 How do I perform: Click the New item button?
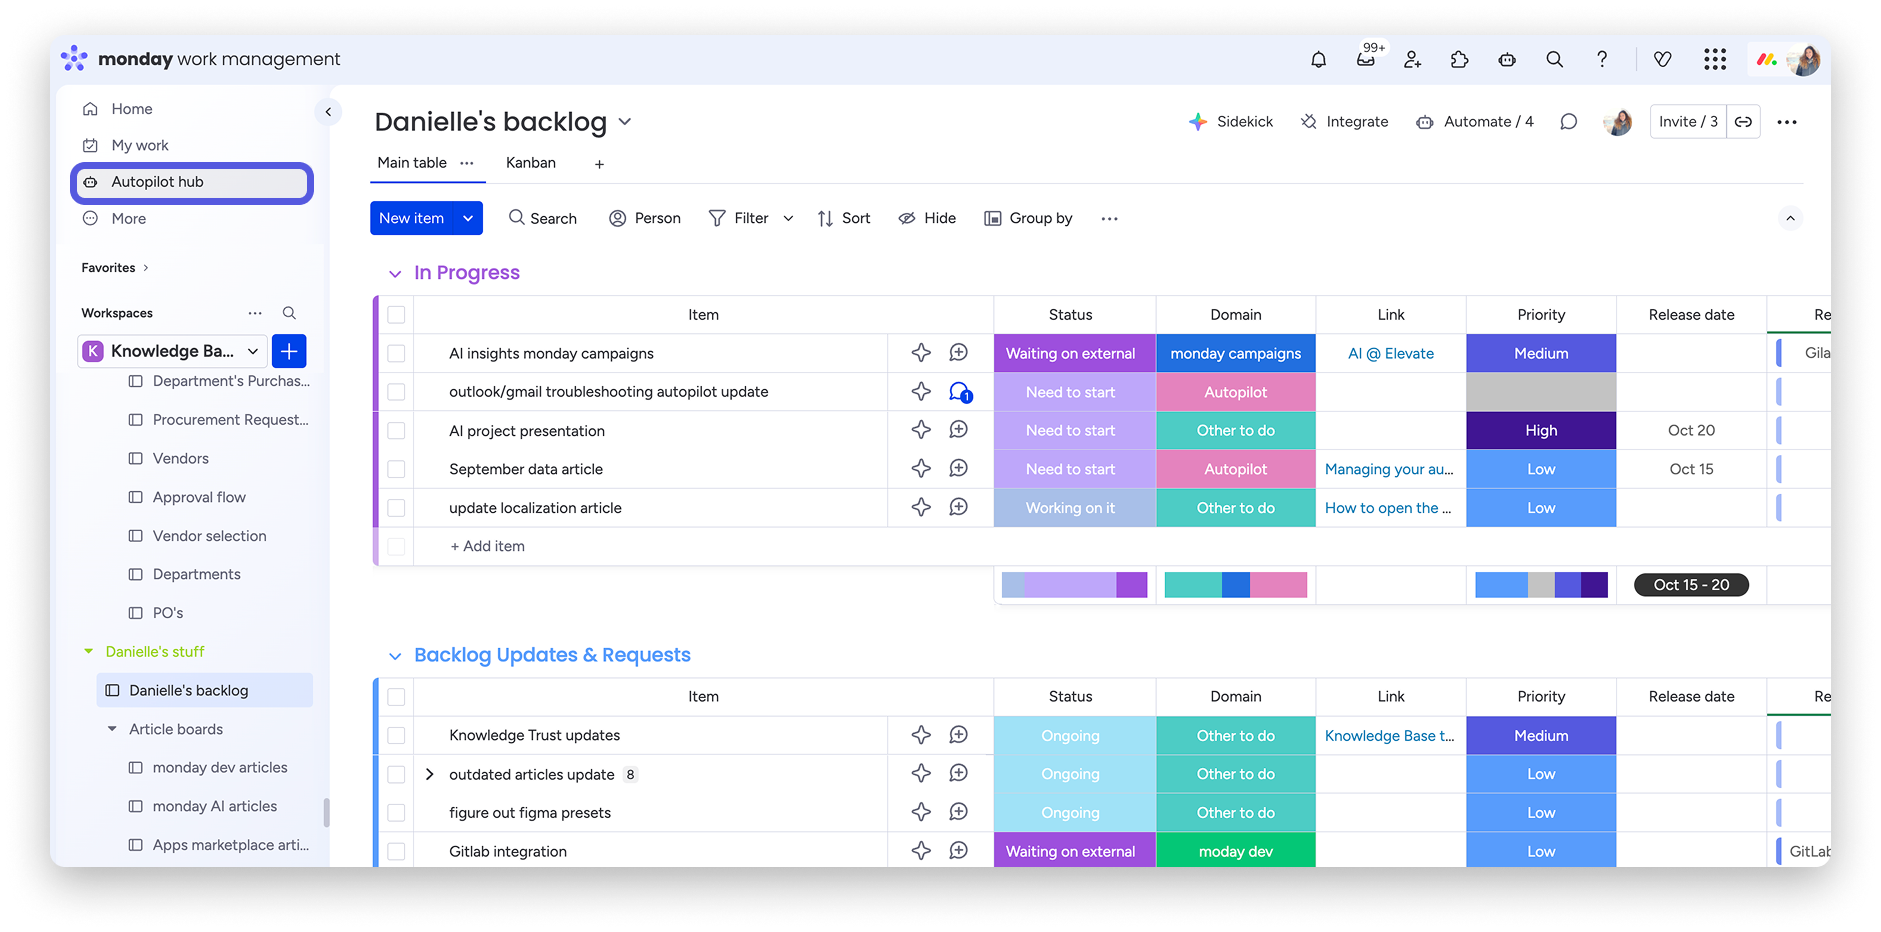412,218
